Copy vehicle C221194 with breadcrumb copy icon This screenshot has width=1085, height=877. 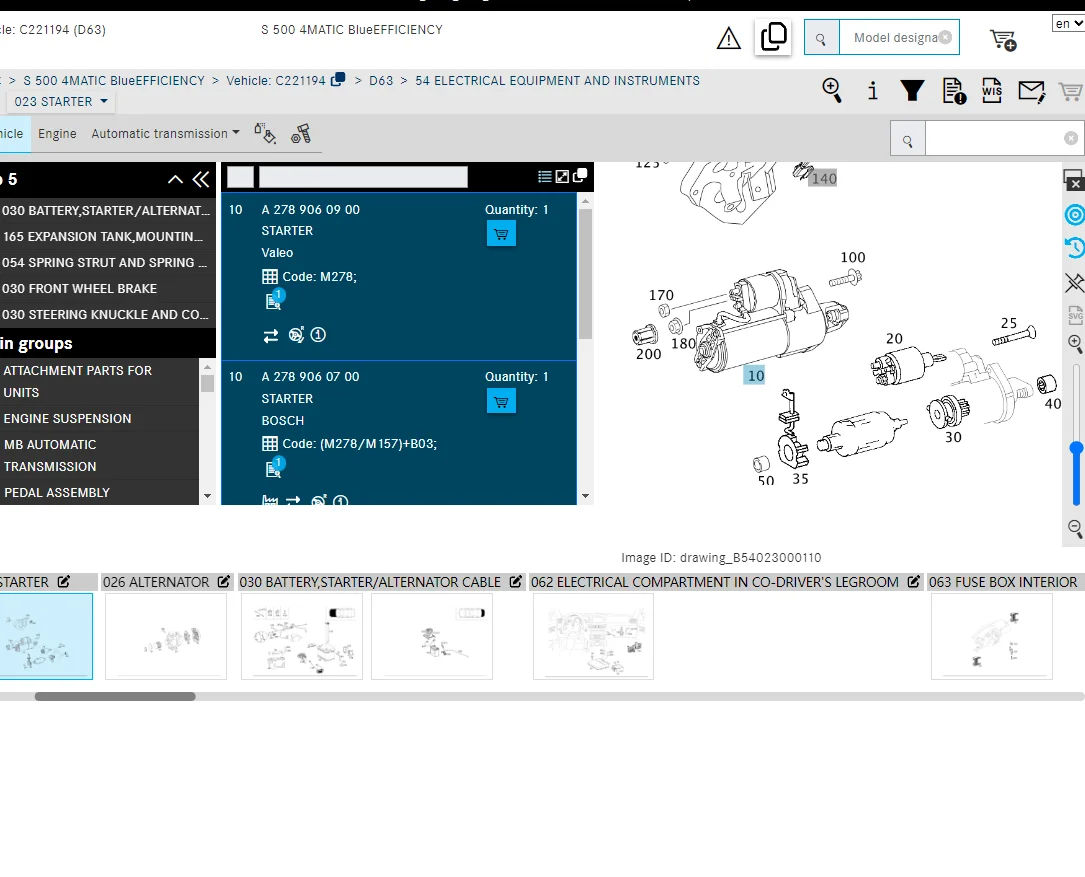338,80
